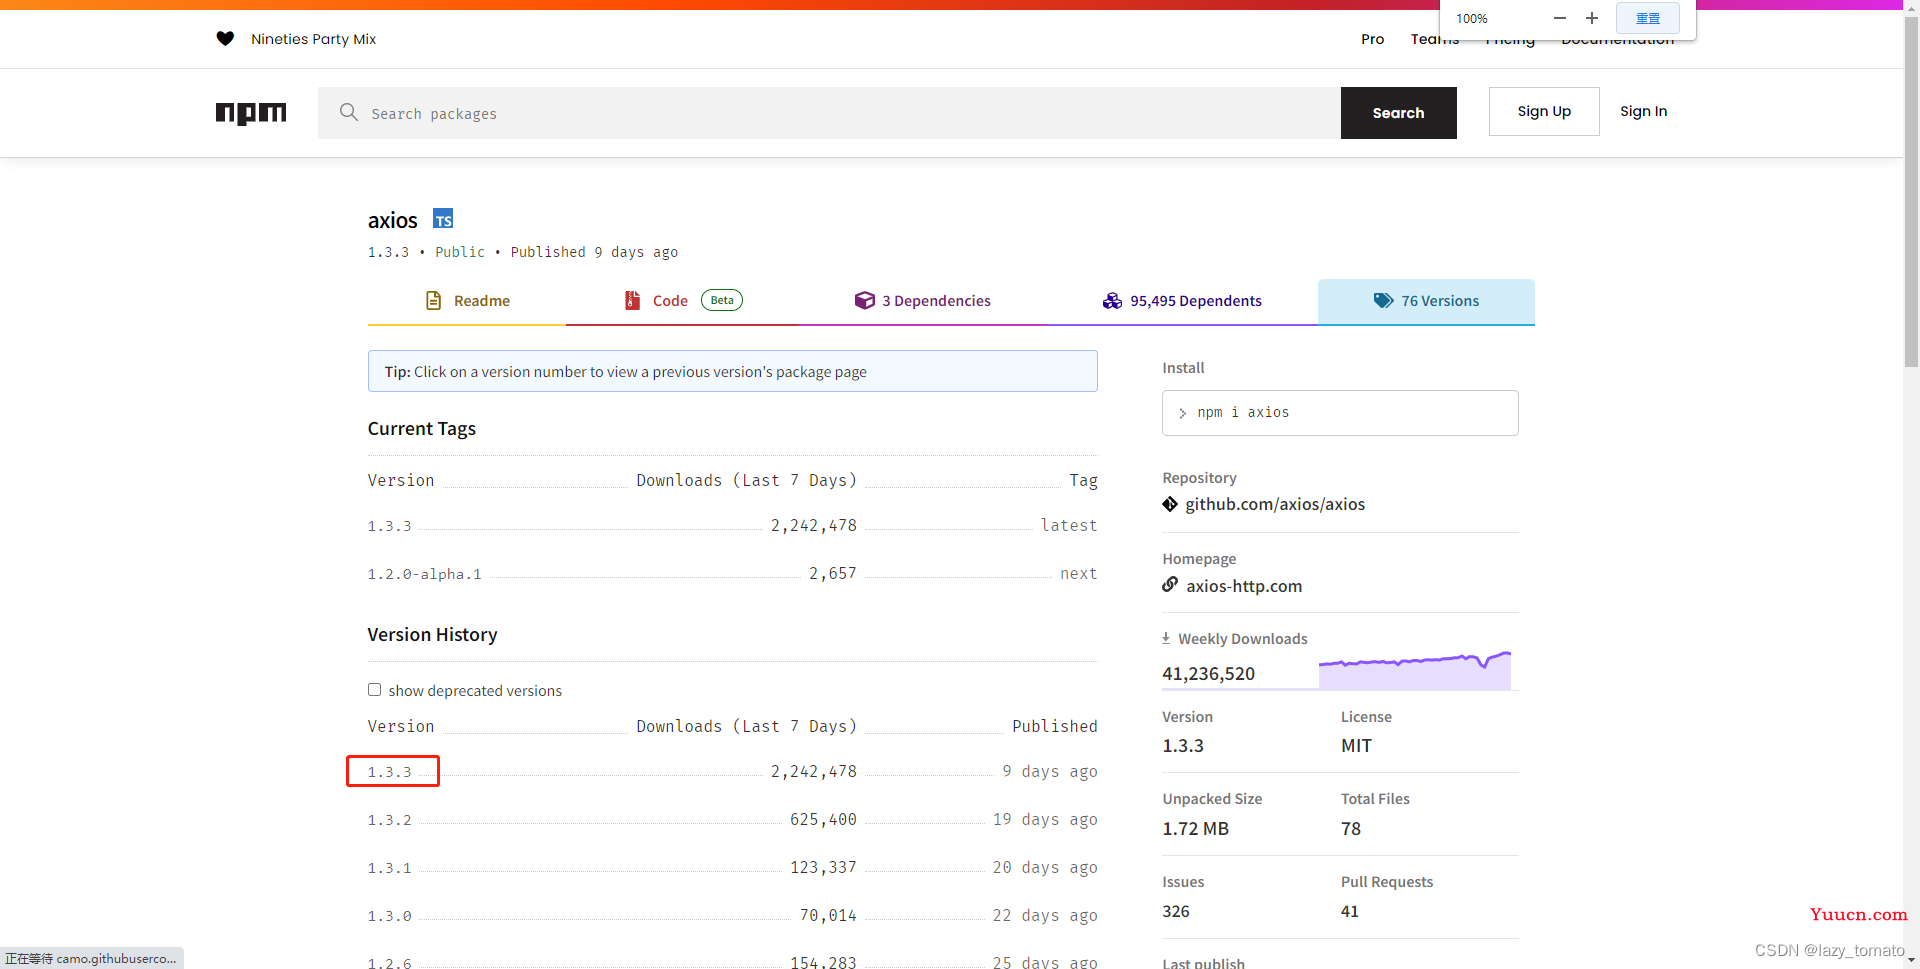The image size is (1920, 969).
Task: Click the 326 issues count
Action: [x=1176, y=911]
